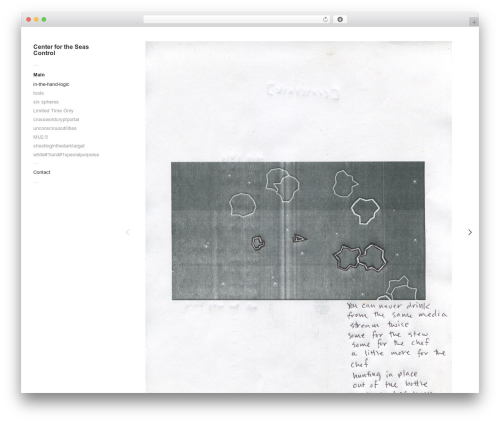This screenshot has width=500, height=423.
Task: Open the Main menu item
Action: pos(39,75)
